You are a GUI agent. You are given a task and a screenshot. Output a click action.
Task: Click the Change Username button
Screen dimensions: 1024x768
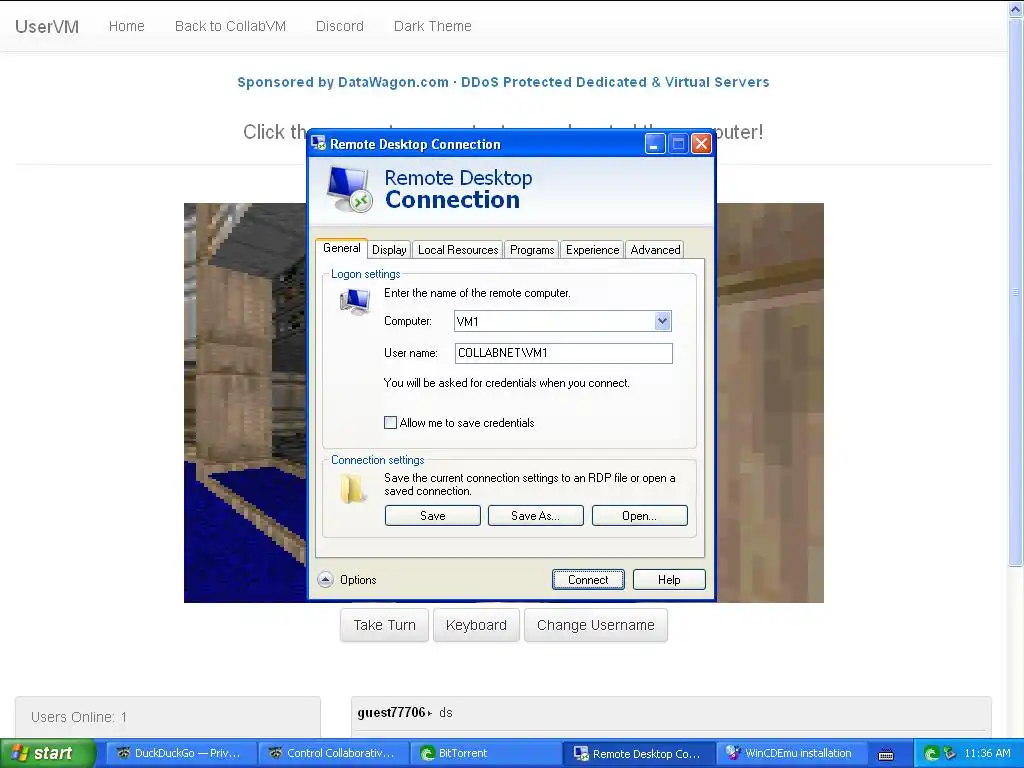(x=596, y=625)
